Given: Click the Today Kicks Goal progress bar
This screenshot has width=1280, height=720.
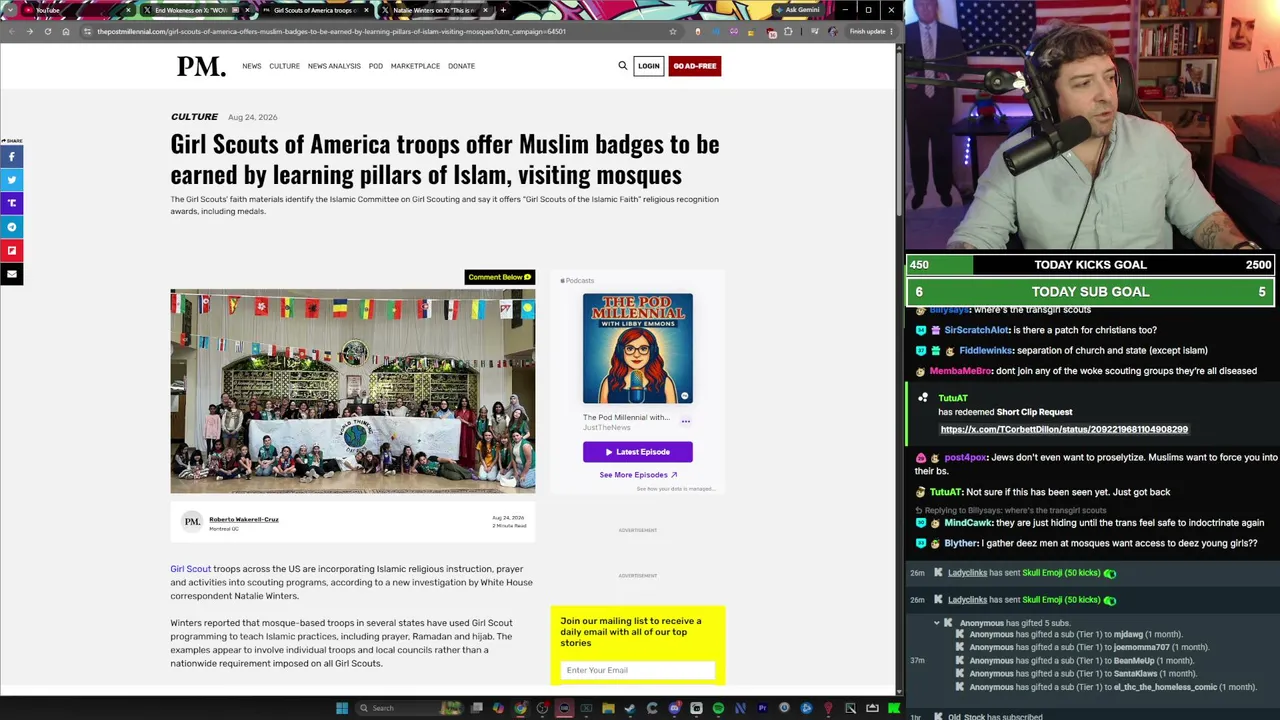Looking at the screenshot, I should tap(1090, 265).
